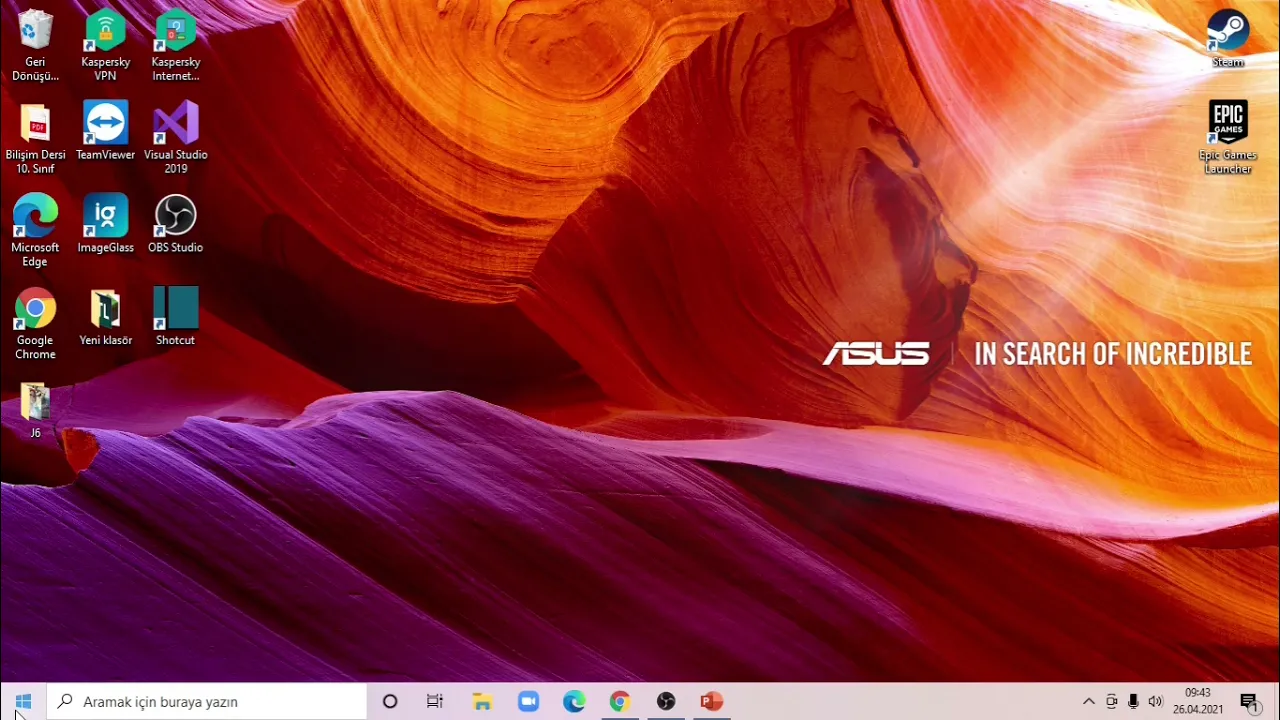Select the ImageGlass desktop shortcut
Image resolution: width=1280 pixels, height=720 pixels.
click(x=105, y=224)
